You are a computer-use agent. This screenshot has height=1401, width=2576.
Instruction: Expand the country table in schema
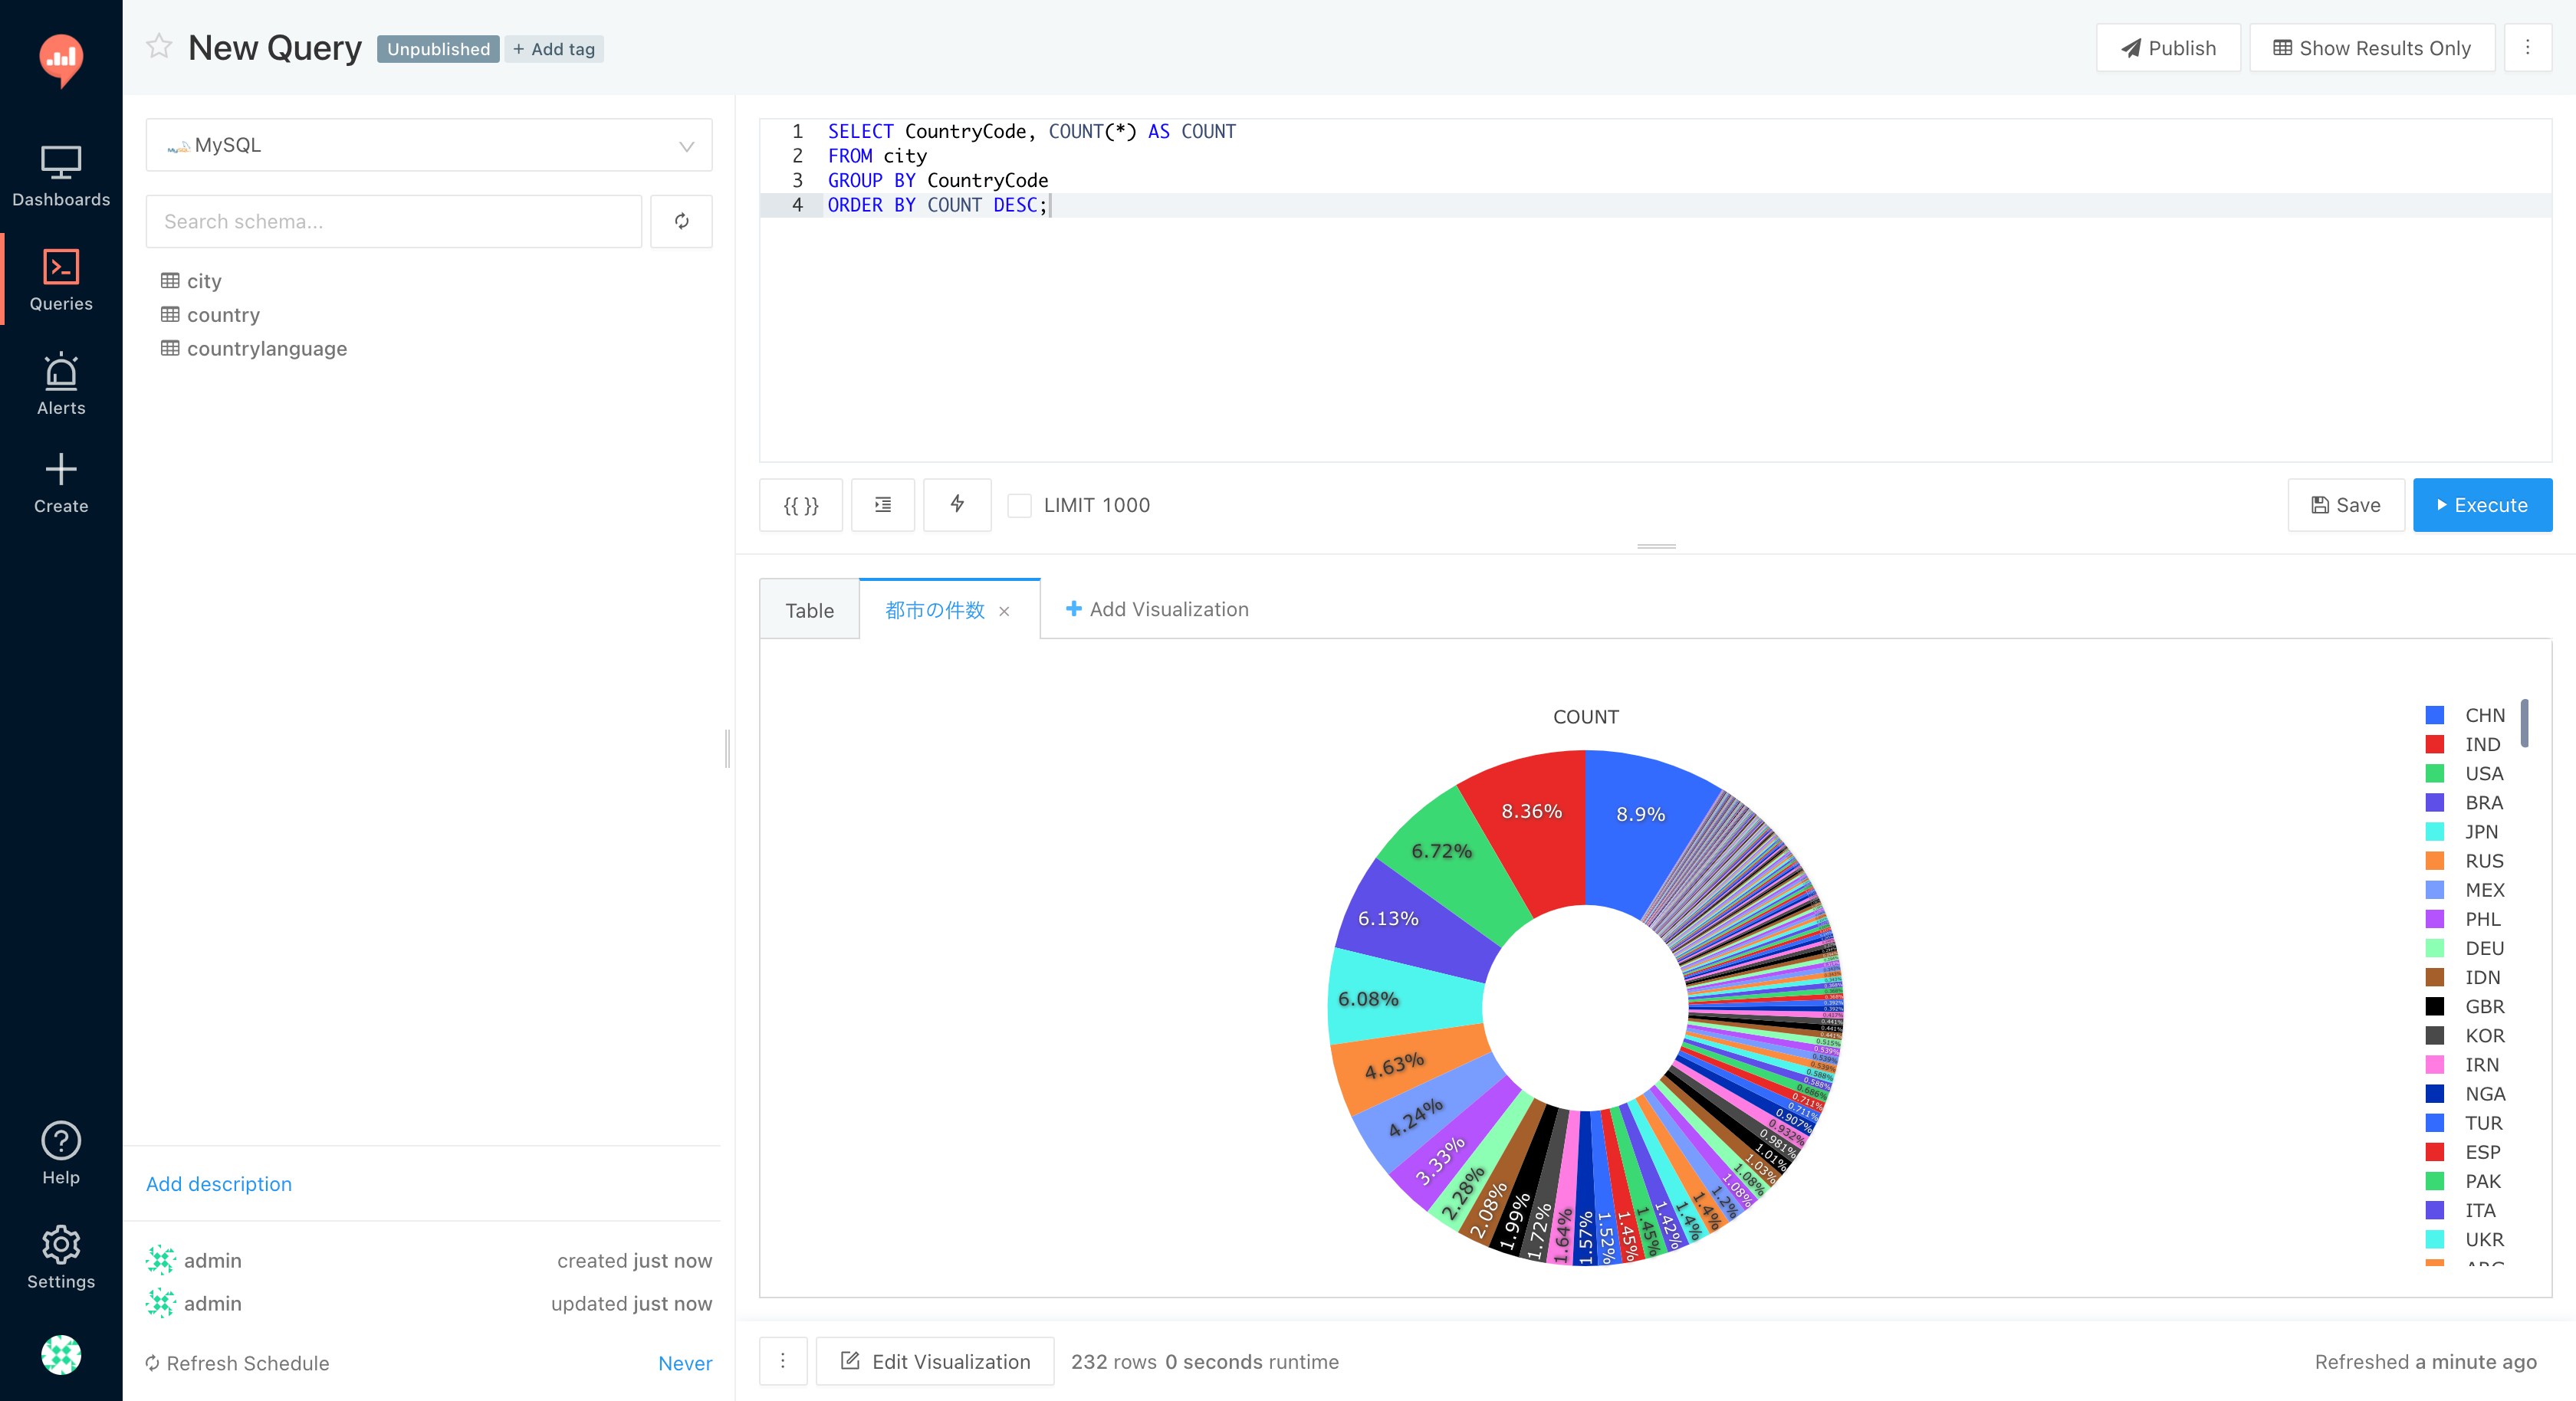(223, 315)
